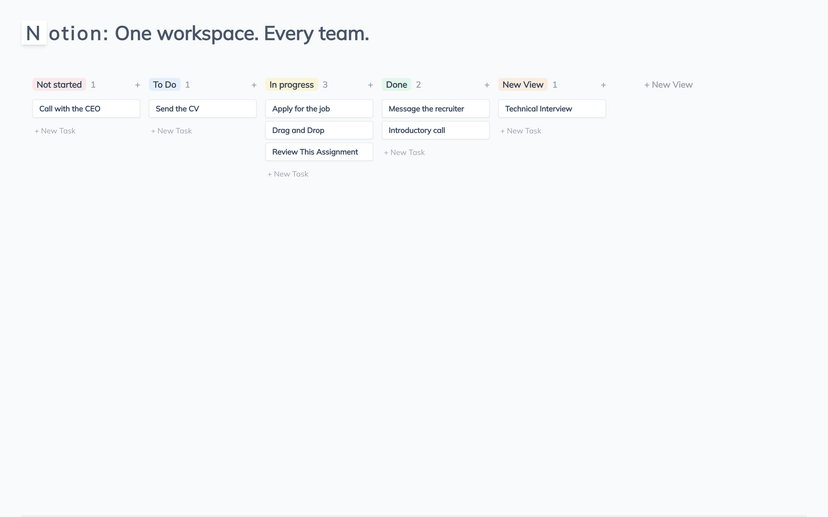This screenshot has height=517, width=828.
Task: Click plus icon beside New View column header
Action: tap(603, 85)
